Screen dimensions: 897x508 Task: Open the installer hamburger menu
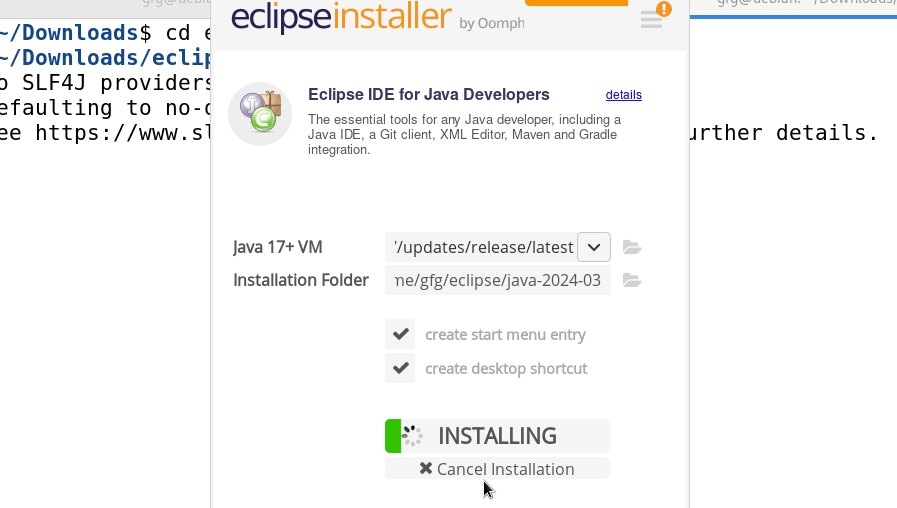(651, 20)
